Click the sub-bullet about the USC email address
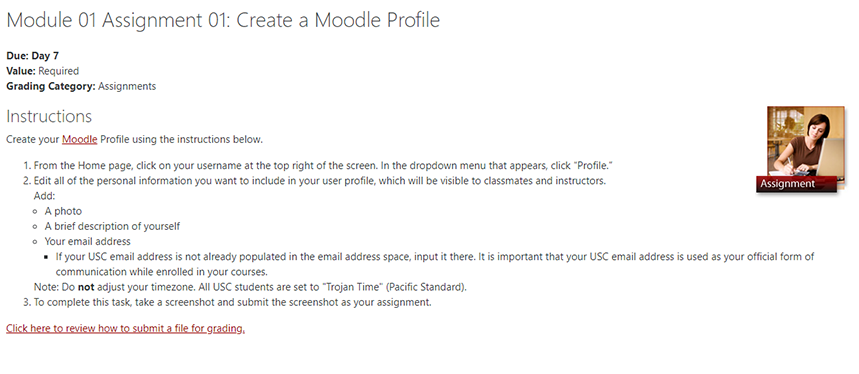859x374 pixels. pos(435,264)
